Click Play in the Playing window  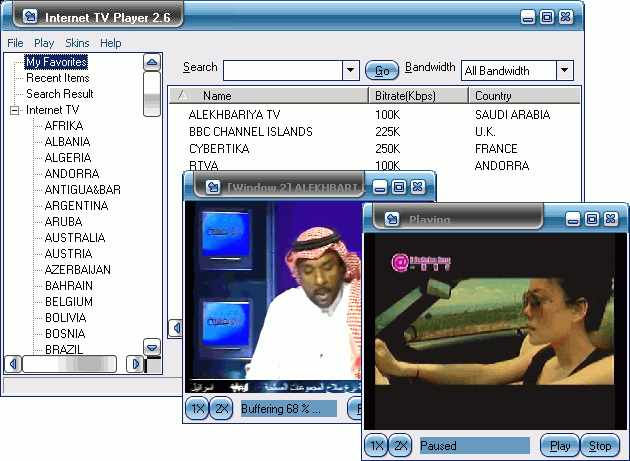[560, 445]
